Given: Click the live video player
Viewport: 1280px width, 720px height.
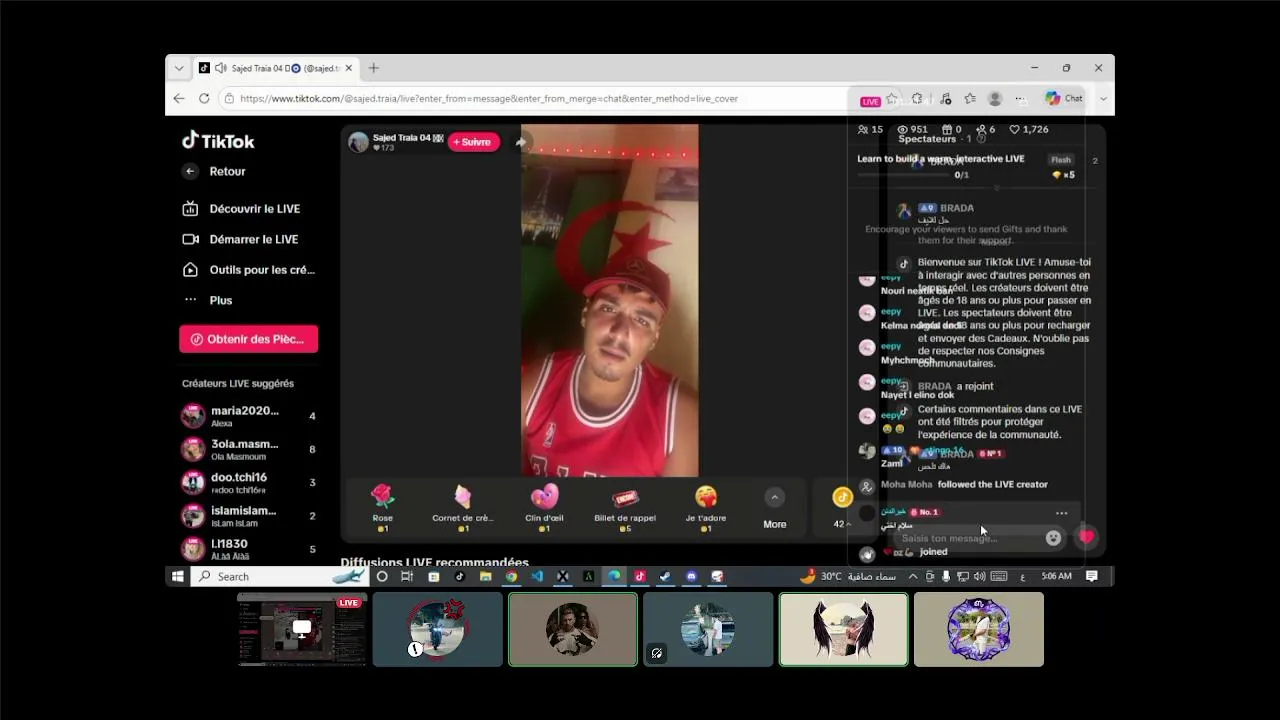Looking at the screenshot, I should [x=610, y=300].
